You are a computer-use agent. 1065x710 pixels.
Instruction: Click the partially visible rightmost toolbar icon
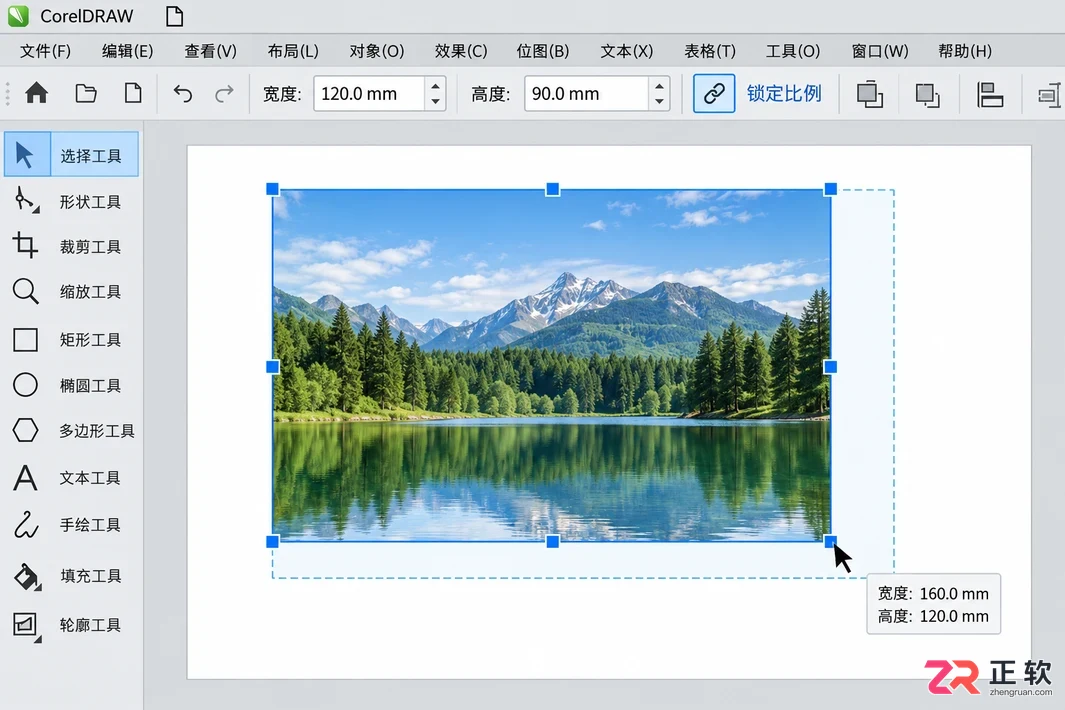(1051, 94)
